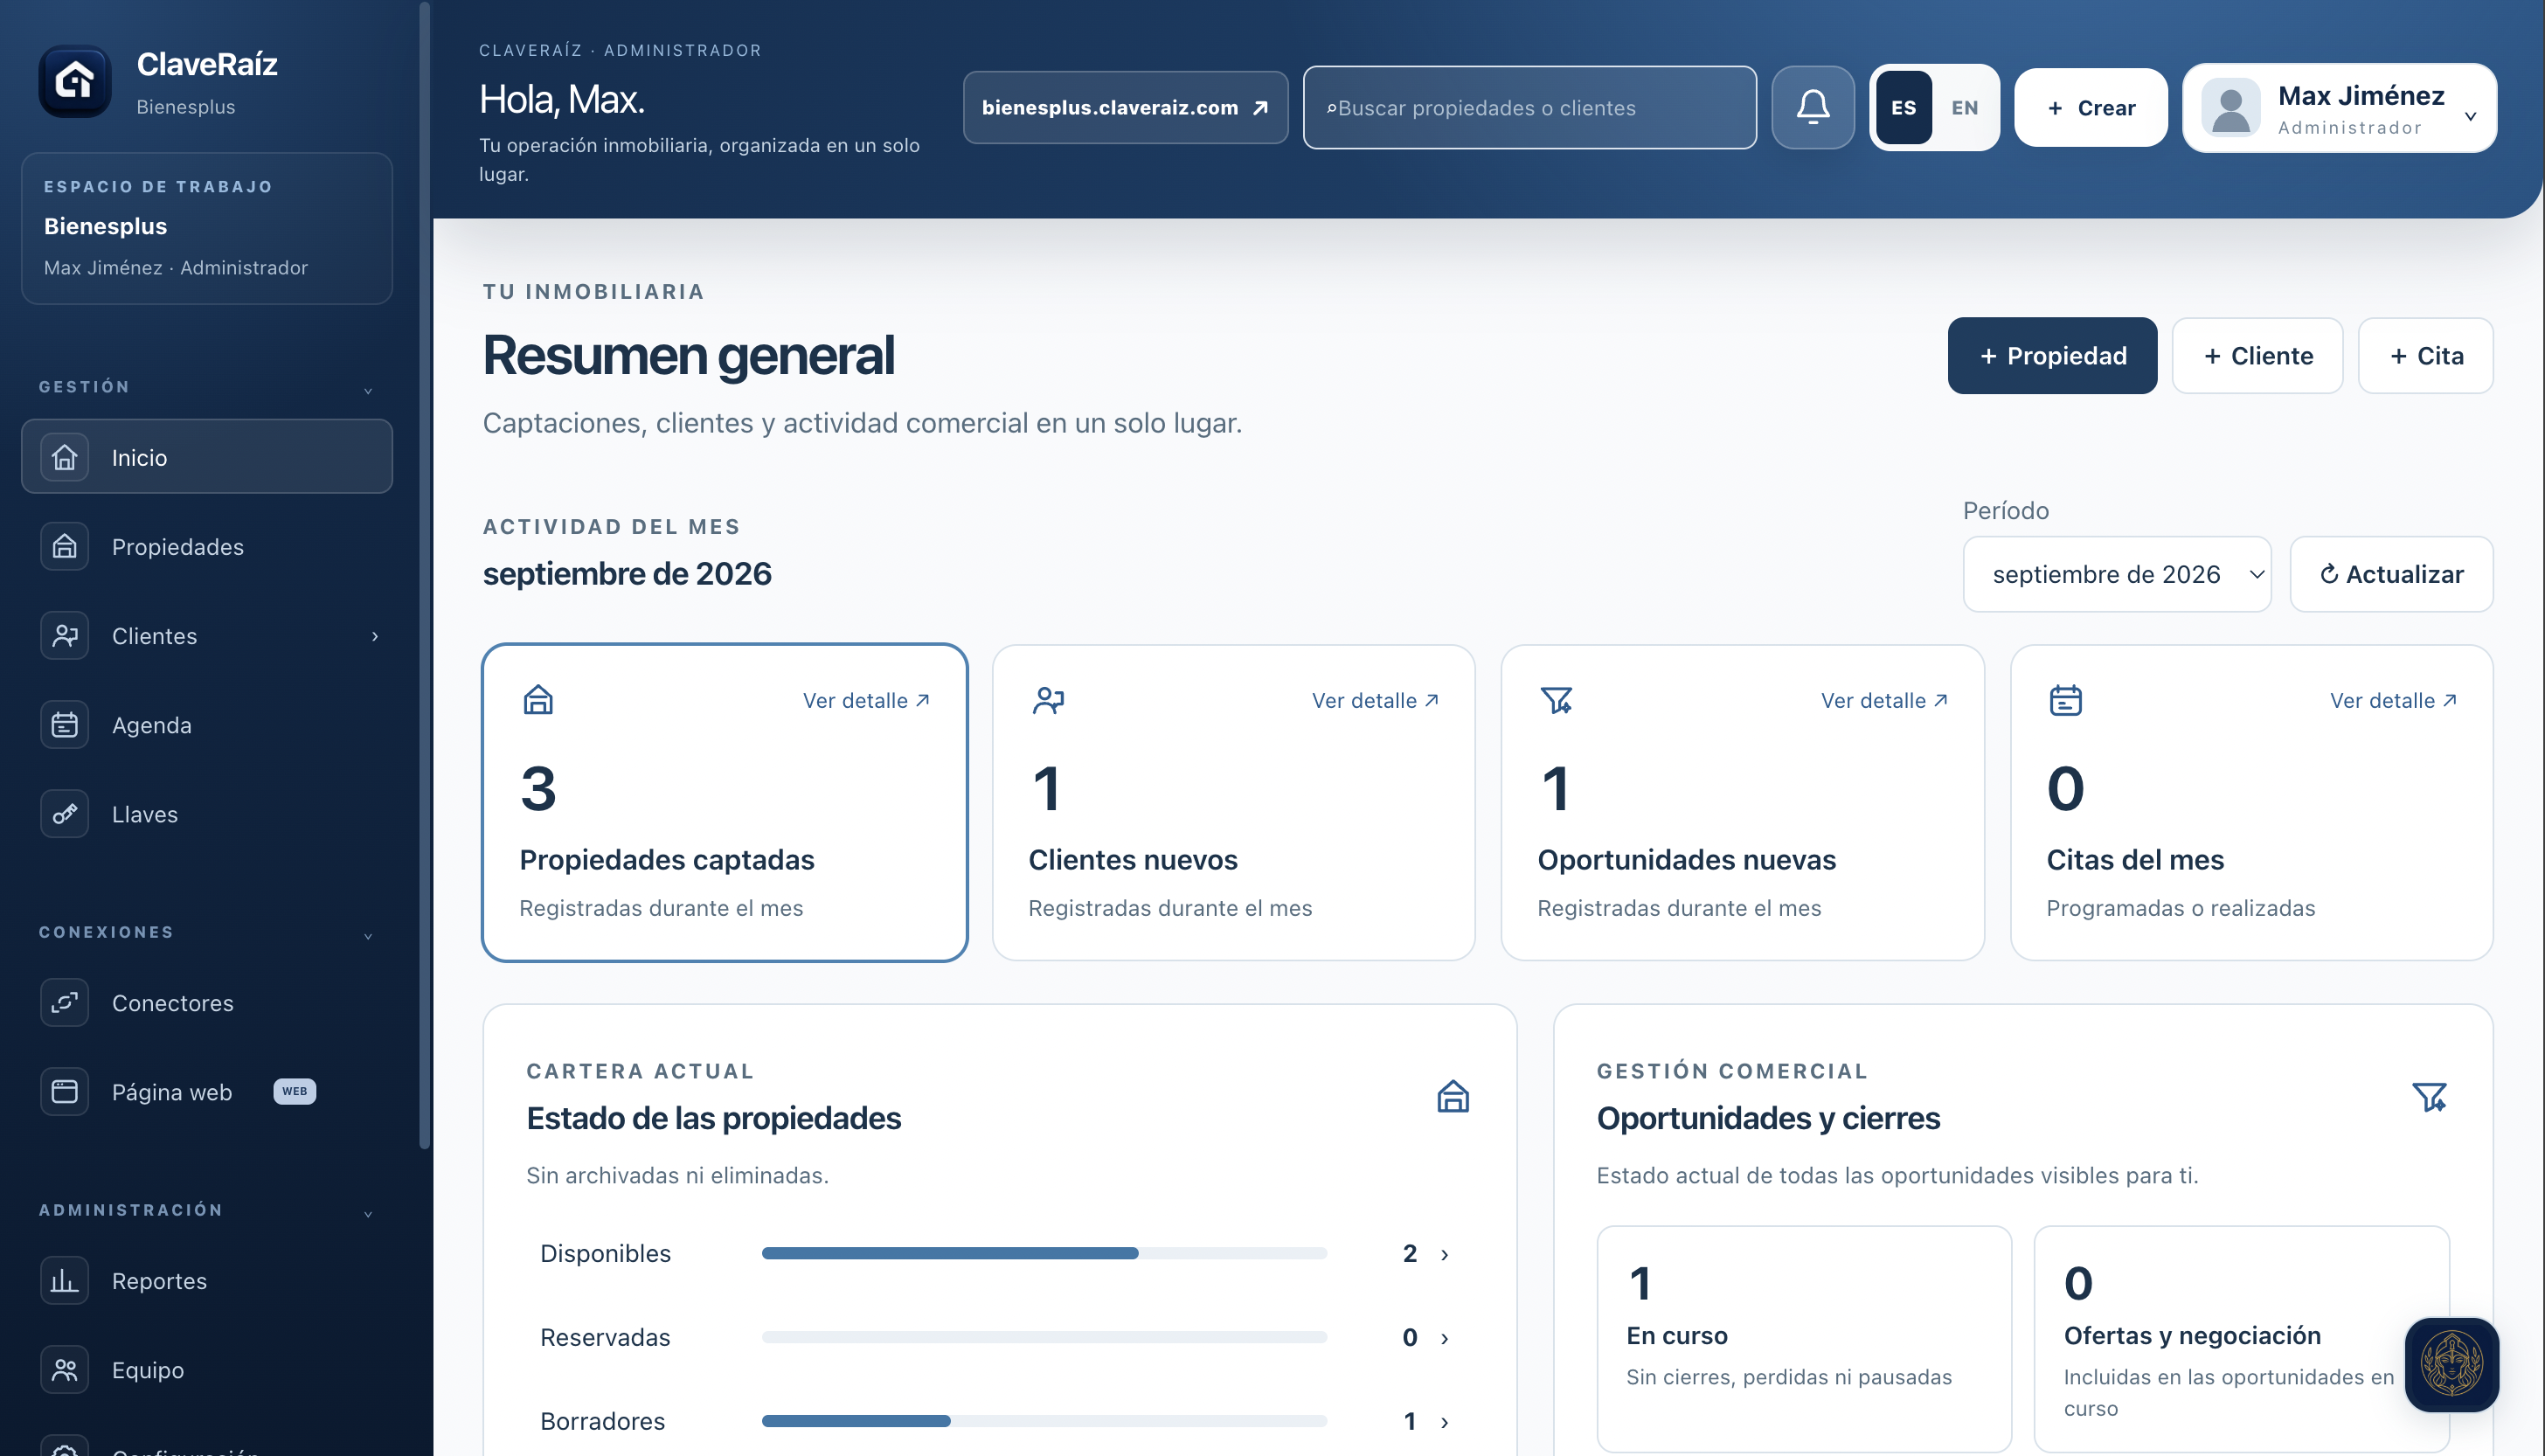Screen dimensions: 2545x1456
Task: Collapse the Gestión sidebar section
Action: click(368, 390)
